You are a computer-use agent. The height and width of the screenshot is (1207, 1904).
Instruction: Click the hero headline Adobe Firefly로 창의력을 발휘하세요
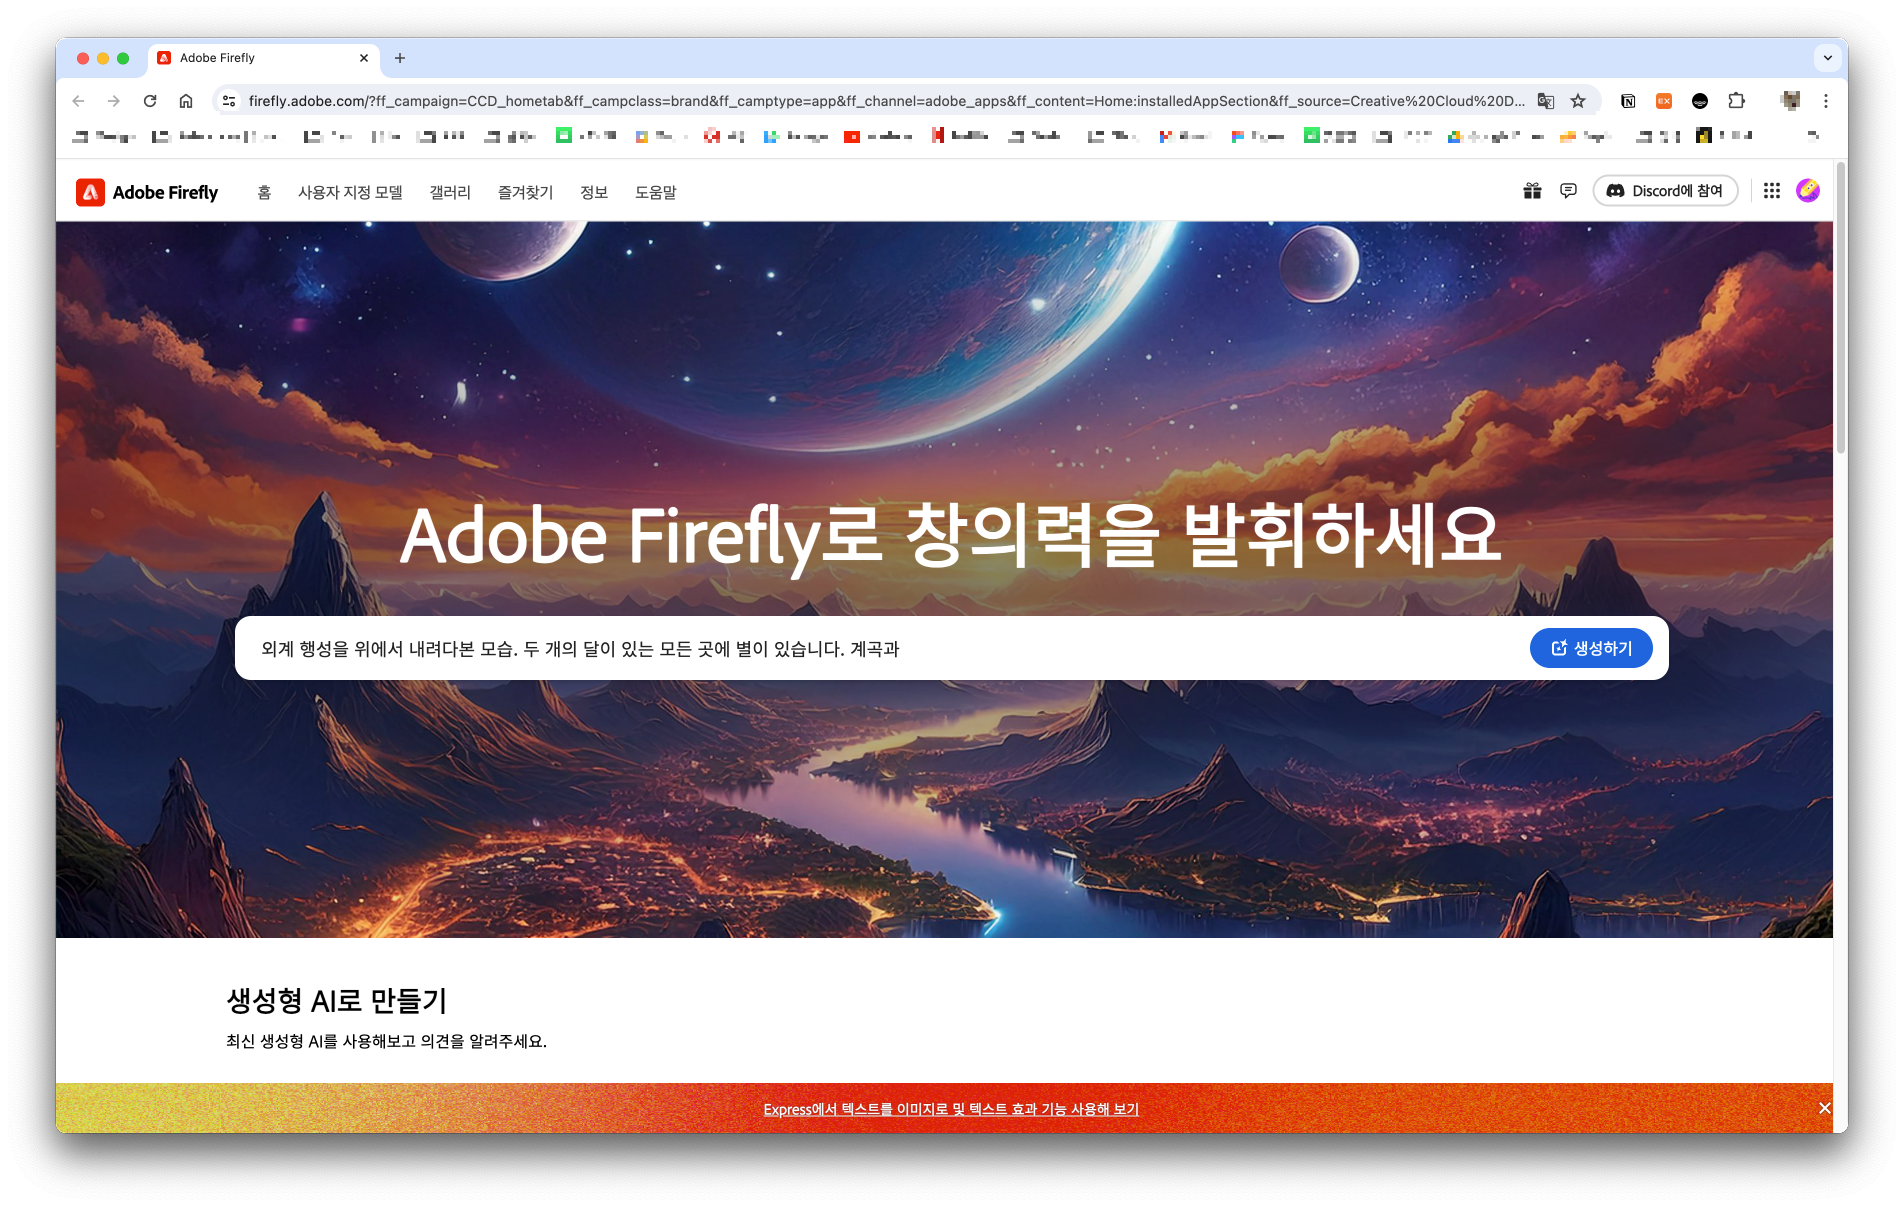pos(951,536)
